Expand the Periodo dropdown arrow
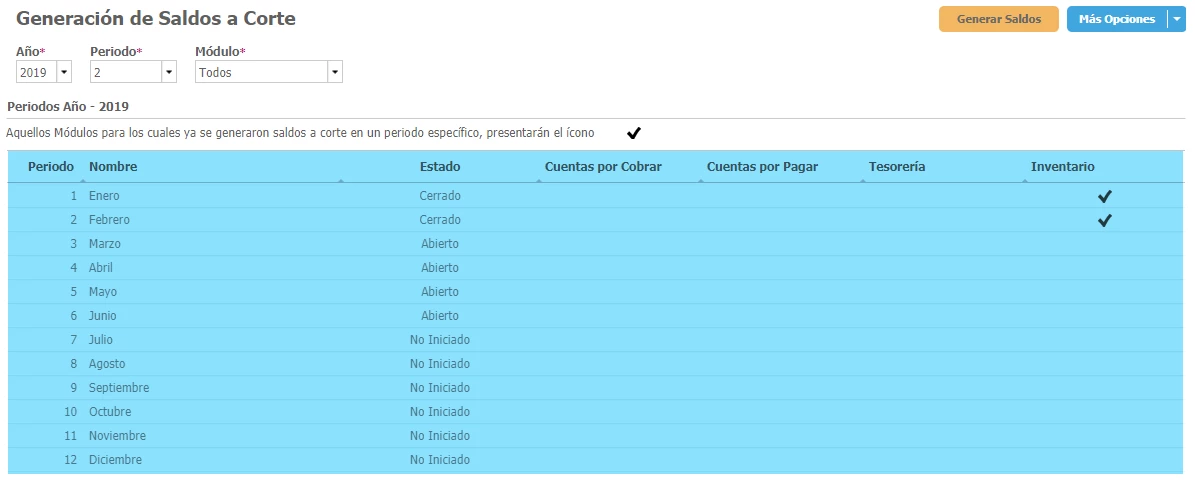 coord(168,72)
